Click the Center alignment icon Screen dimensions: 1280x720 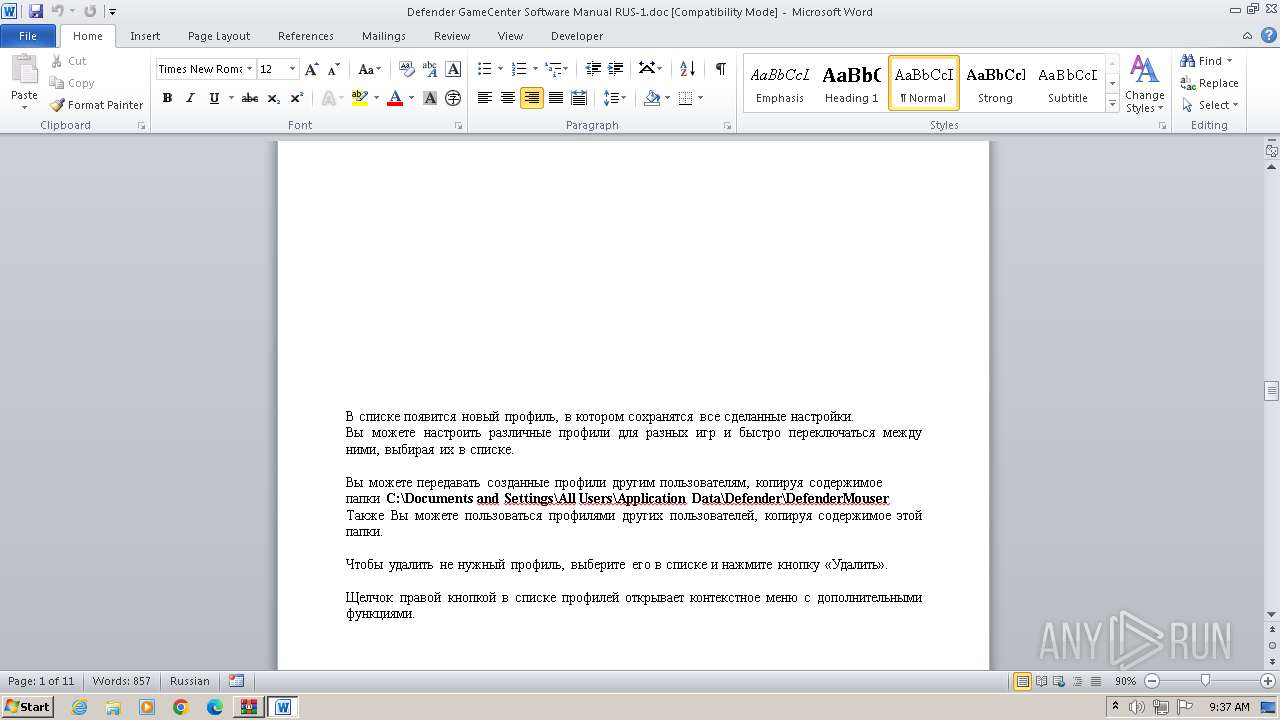508,98
